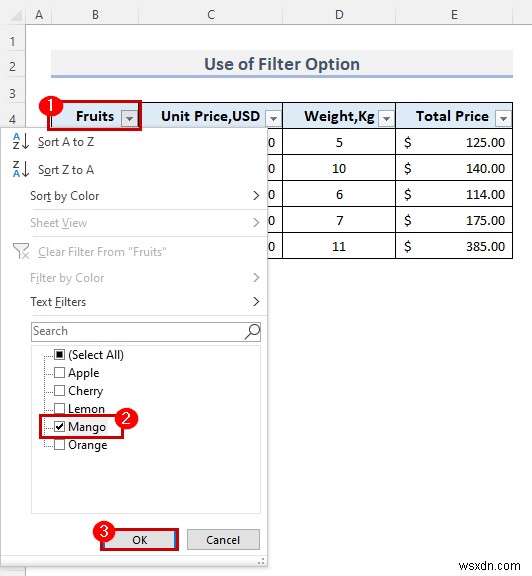Open the Total Price filter dropdown
Screen dimensions: 532x576
pyautogui.click(x=503, y=118)
